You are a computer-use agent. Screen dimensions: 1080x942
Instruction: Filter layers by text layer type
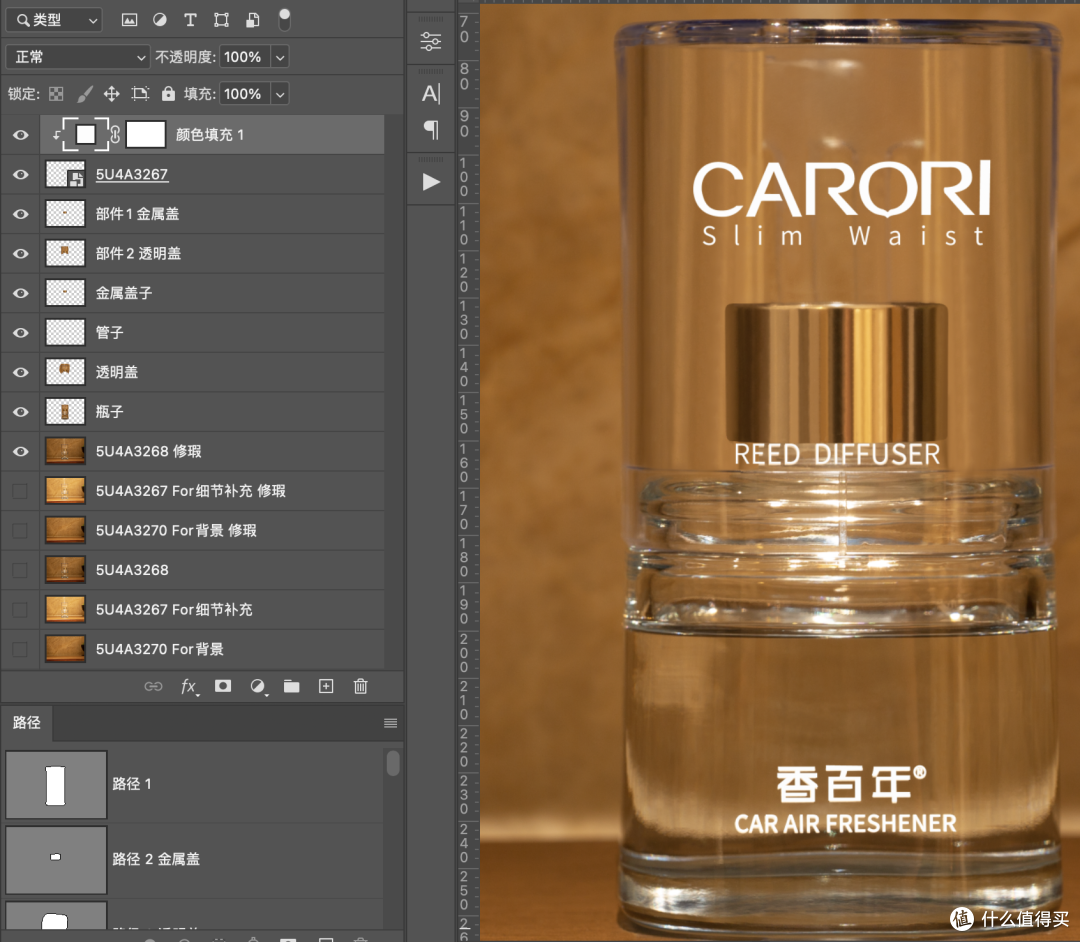click(x=190, y=20)
